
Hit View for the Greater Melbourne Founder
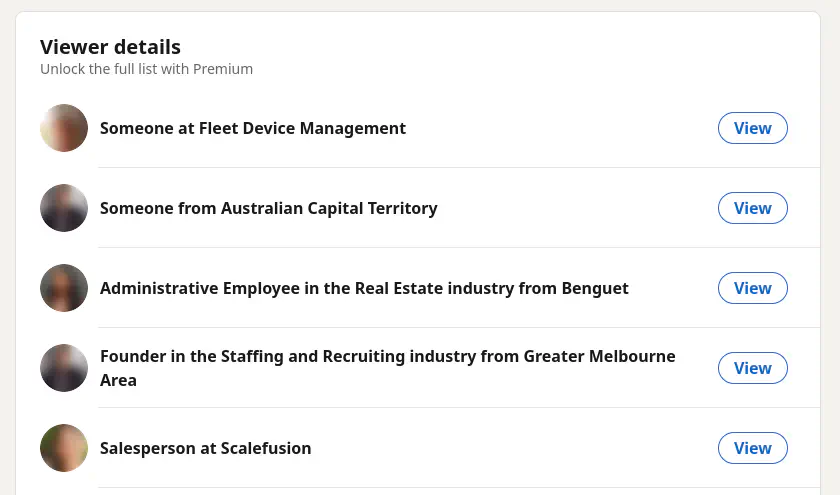pos(752,368)
